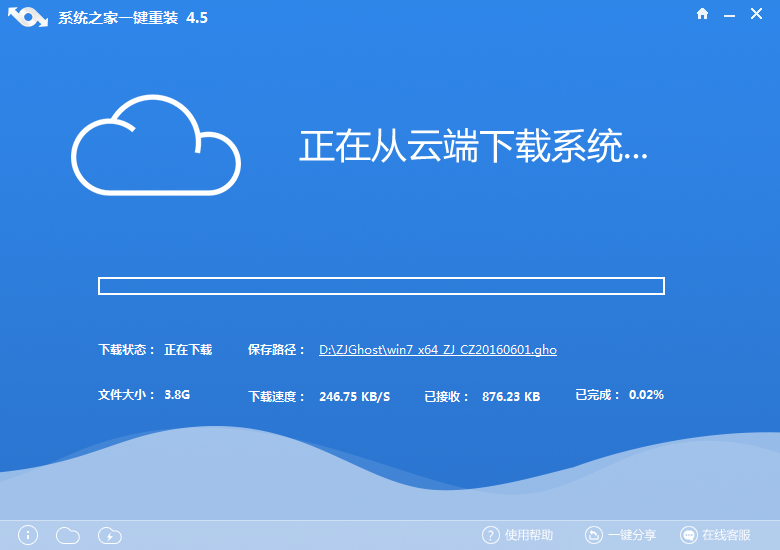Open the 使用帮助 text link
Screen dimensions: 780x550
coord(529,535)
